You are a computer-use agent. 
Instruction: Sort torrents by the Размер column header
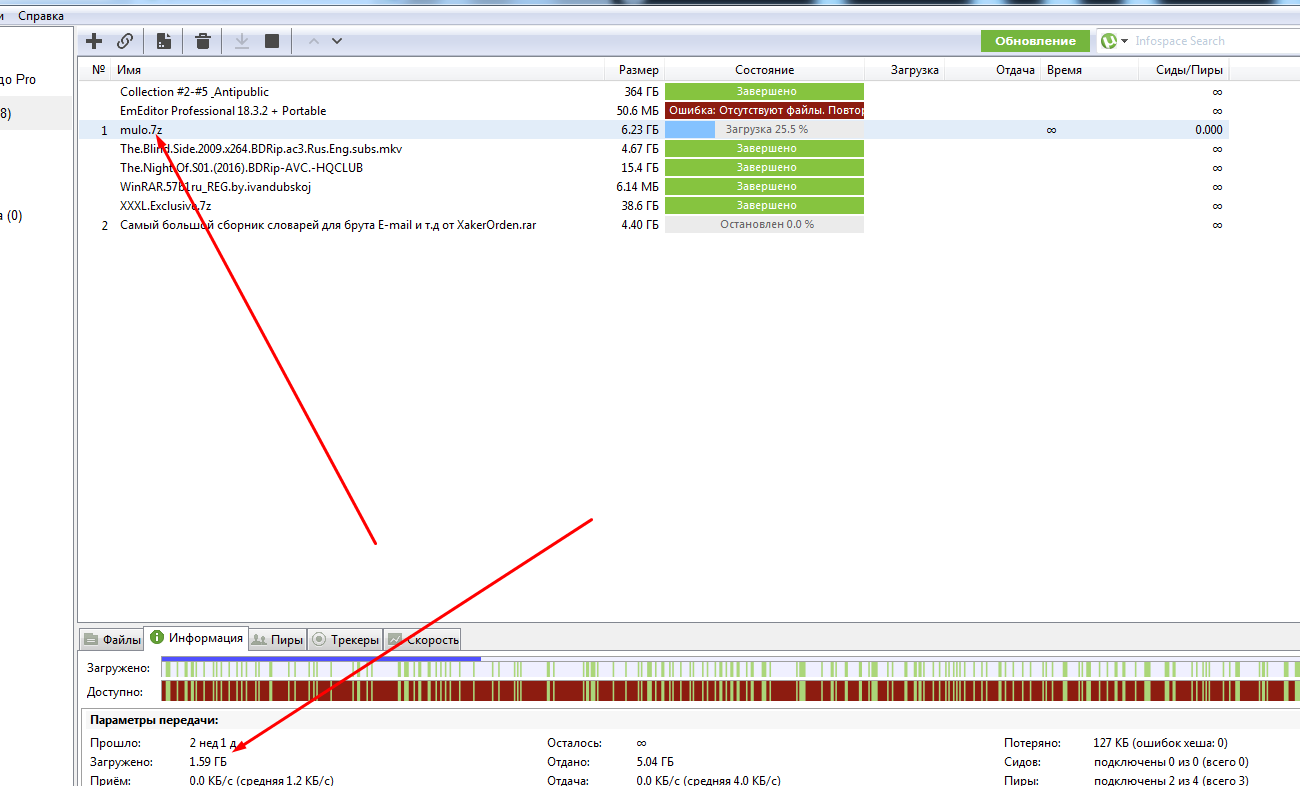[x=637, y=70]
